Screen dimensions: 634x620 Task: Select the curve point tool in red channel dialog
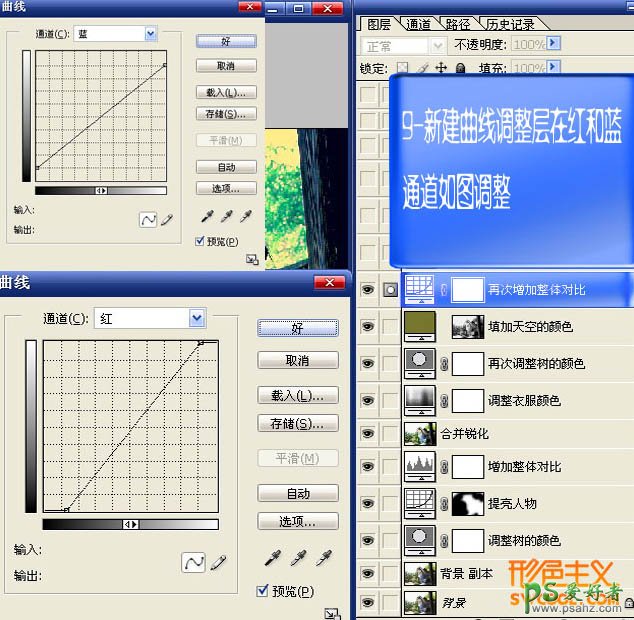point(193,563)
